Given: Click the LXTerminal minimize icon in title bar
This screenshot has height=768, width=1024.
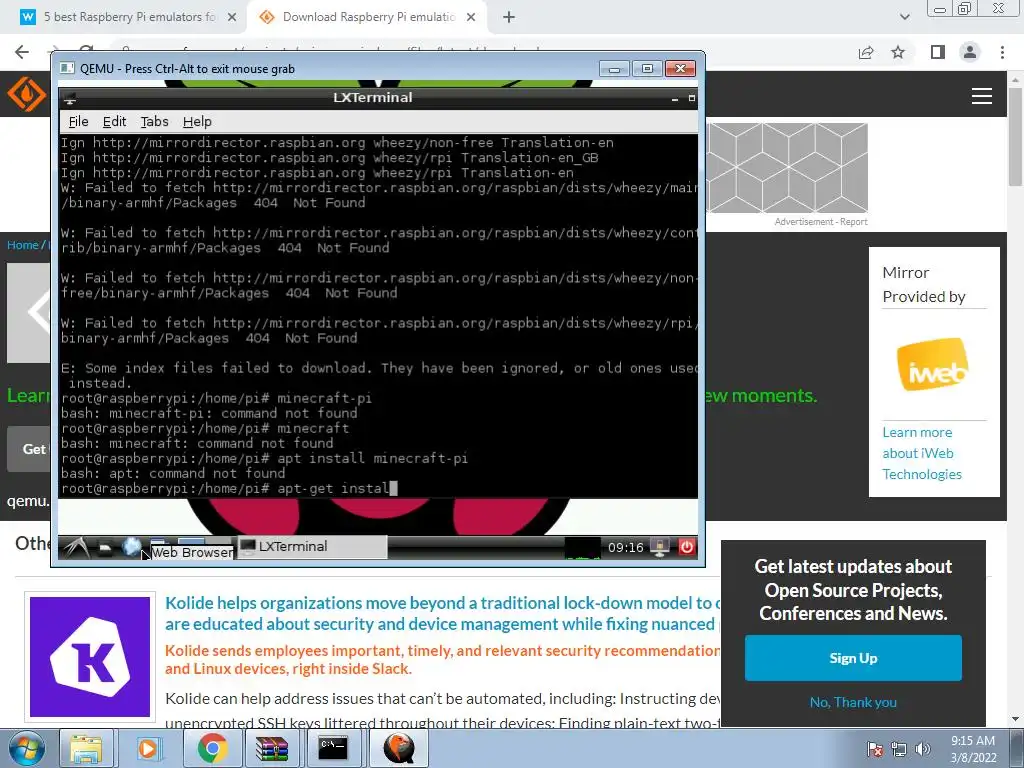Looking at the screenshot, I should [675, 99].
